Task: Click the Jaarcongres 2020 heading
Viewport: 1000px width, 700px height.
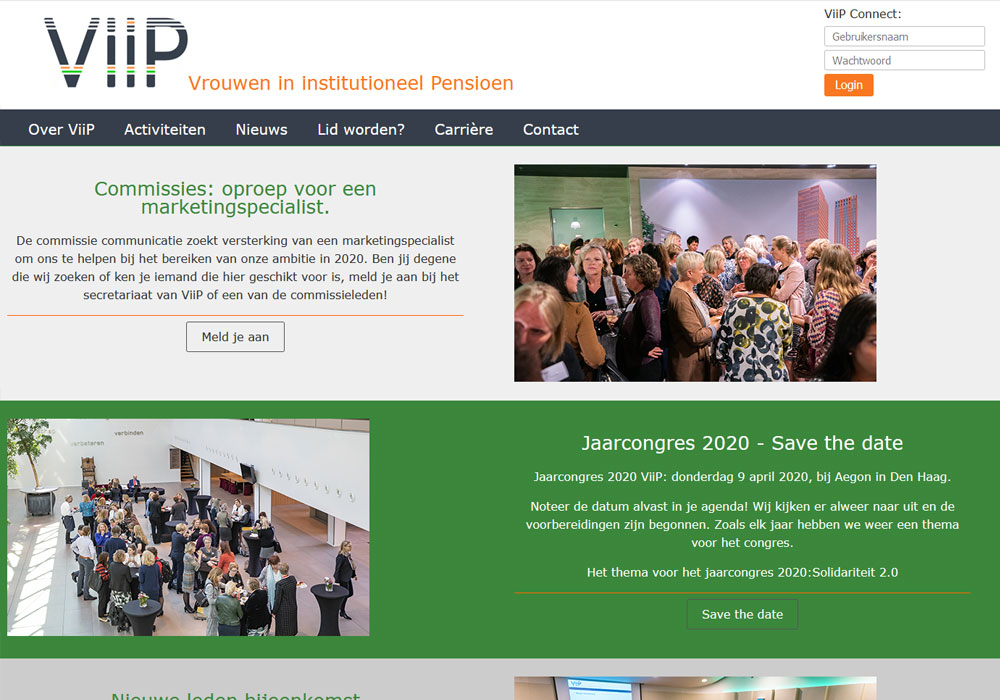Action: [742, 443]
